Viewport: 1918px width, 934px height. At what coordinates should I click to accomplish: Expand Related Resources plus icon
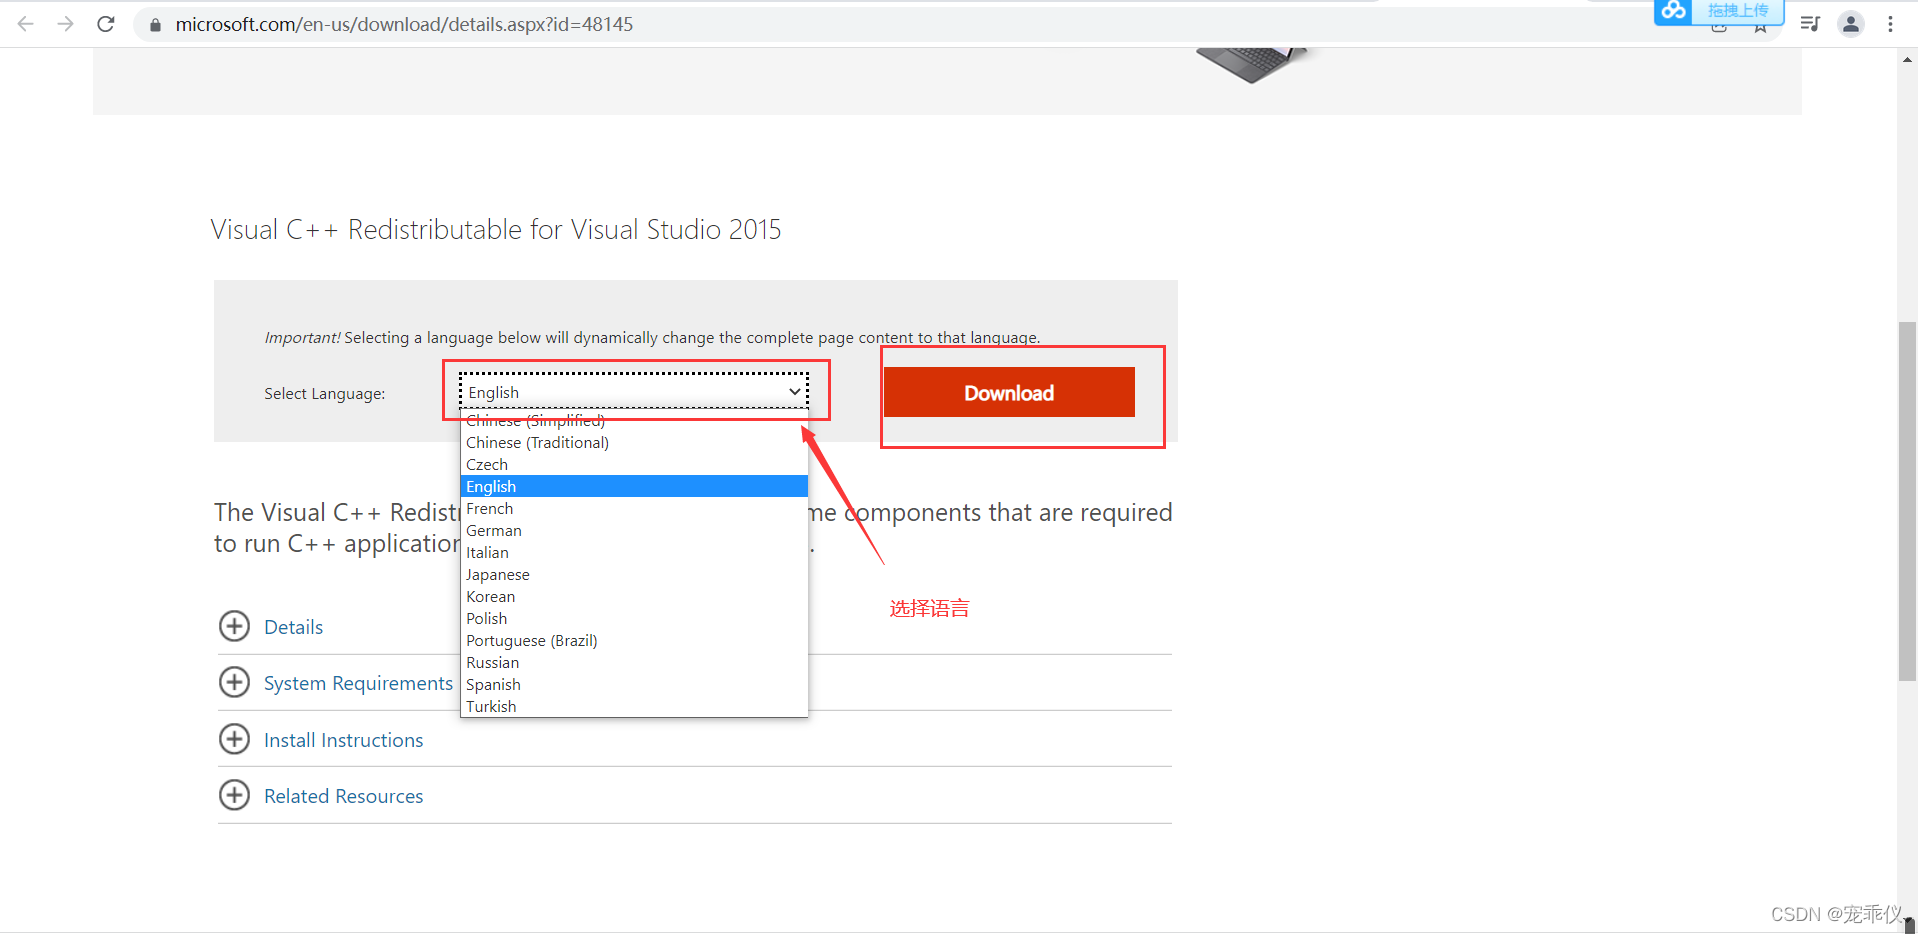pyautogui.click(x=234, y=795)
